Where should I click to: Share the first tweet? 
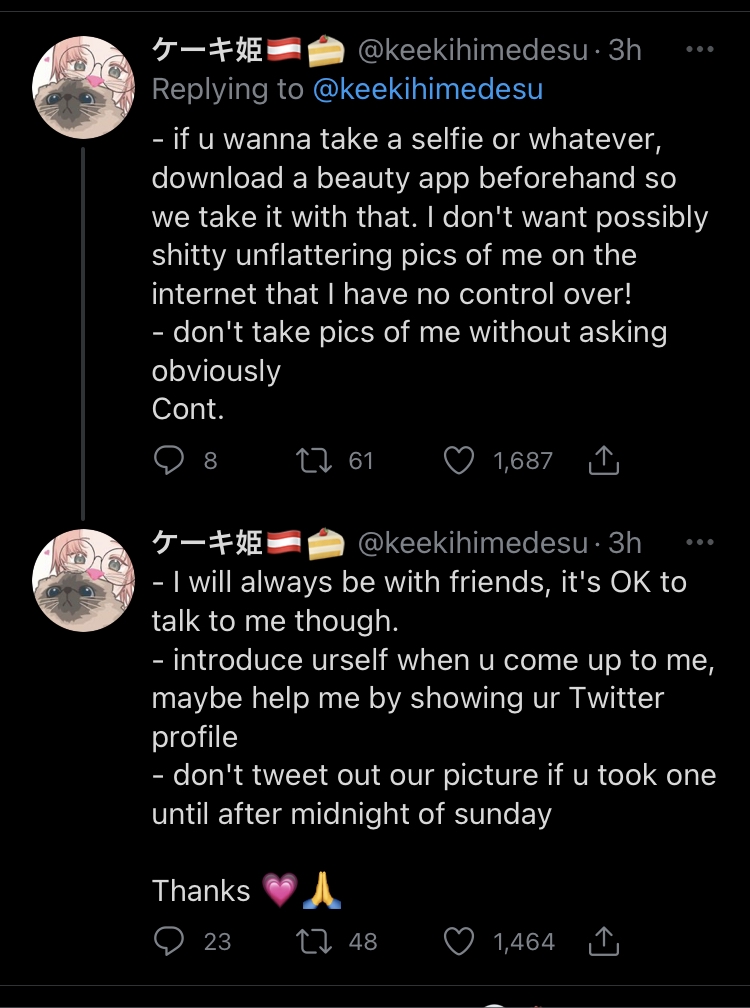point(604,460)
